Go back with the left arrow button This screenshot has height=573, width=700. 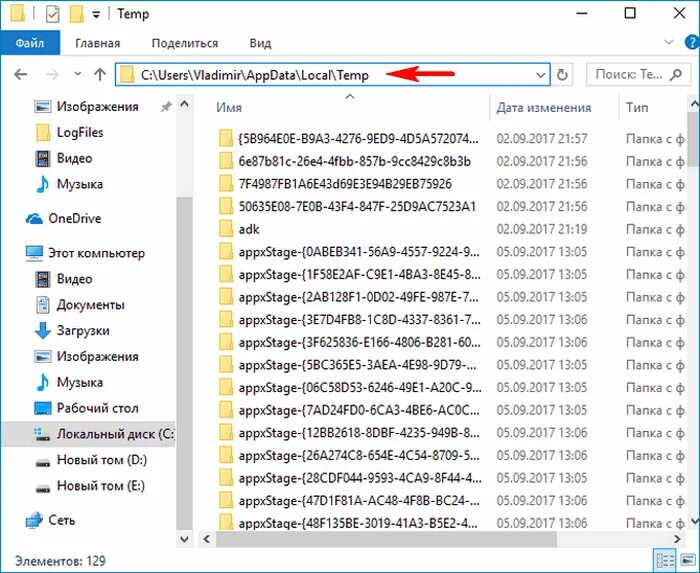click(x=21, y=75)
